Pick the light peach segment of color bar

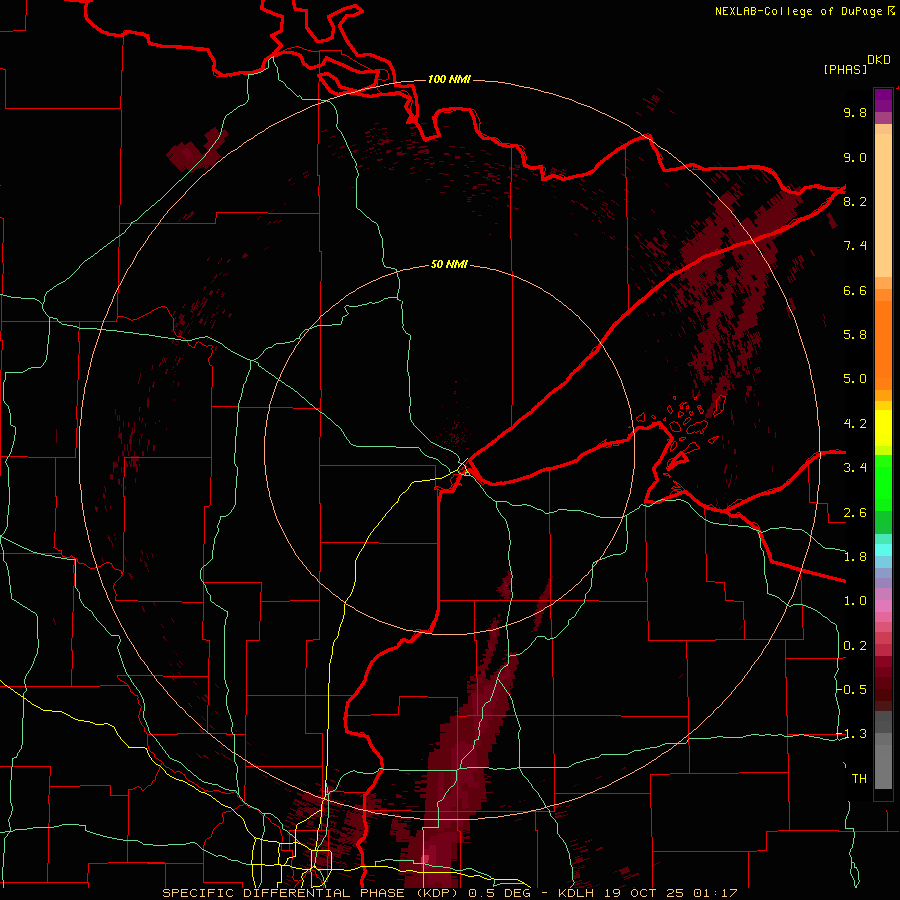(883, 205)
